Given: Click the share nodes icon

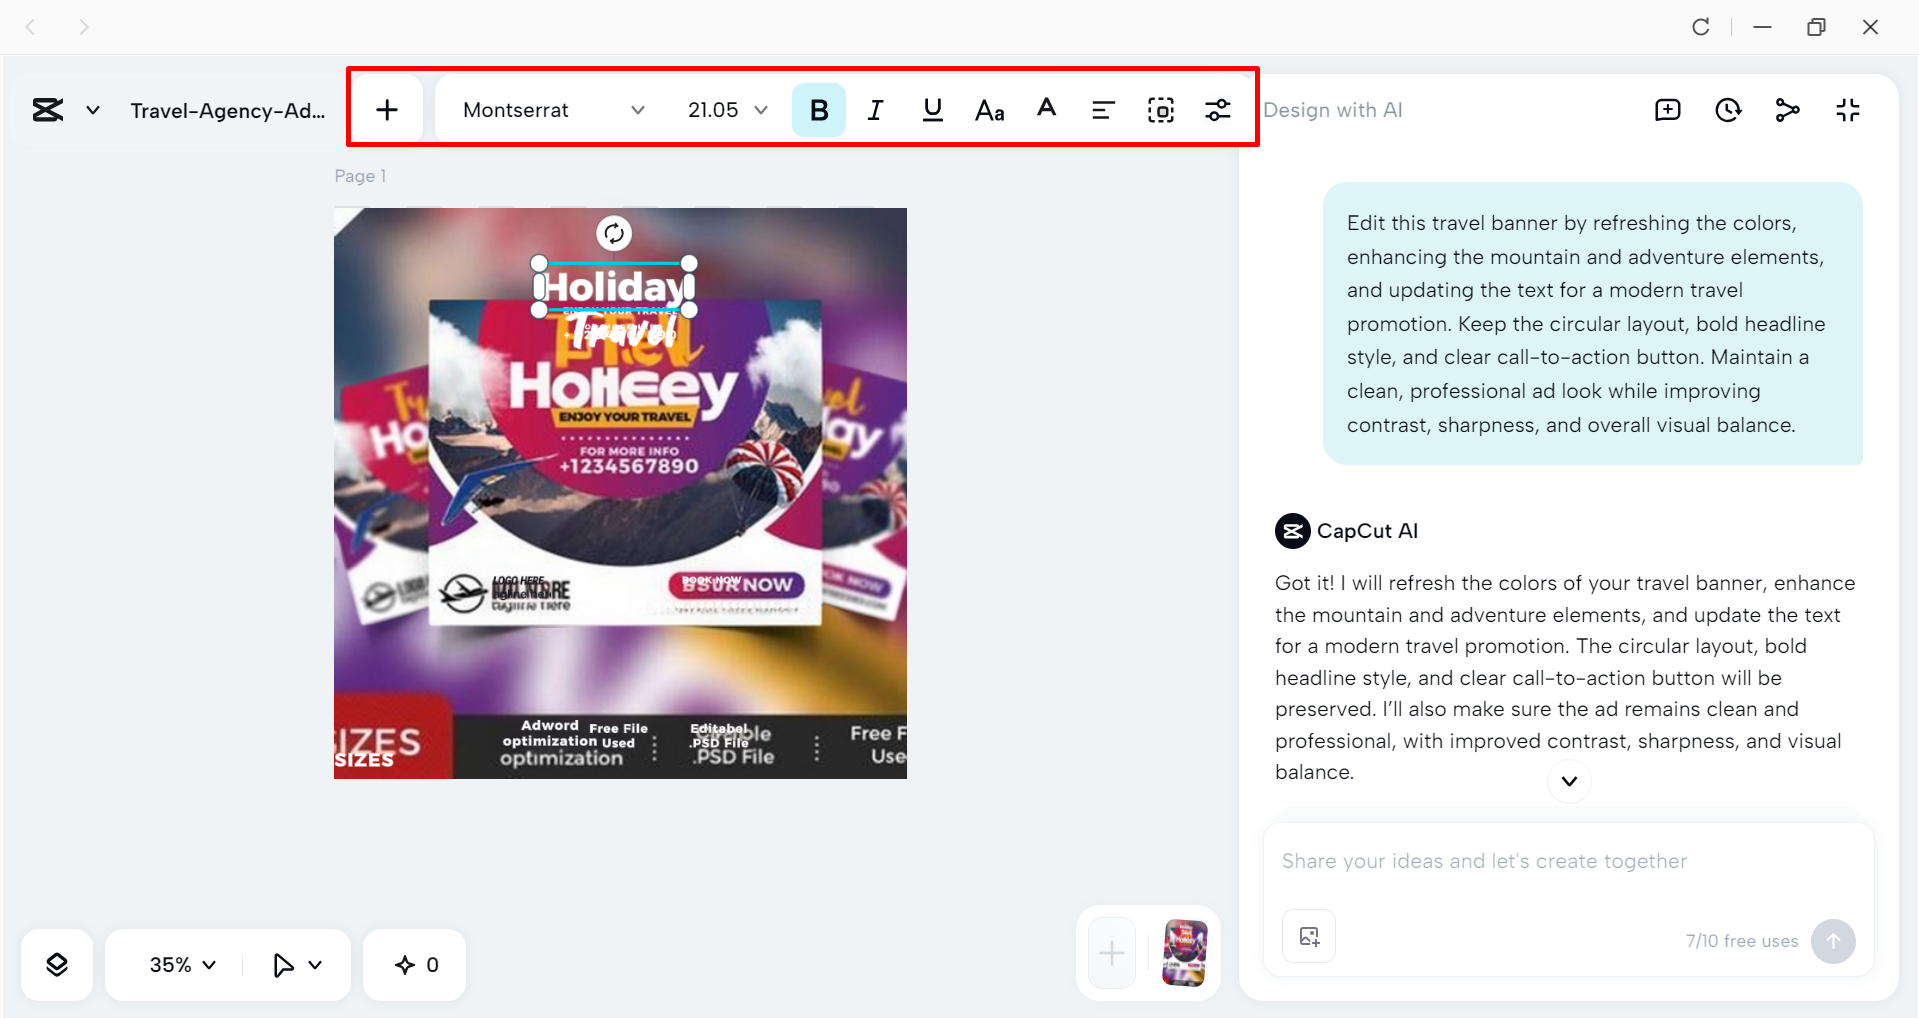Looking at the screenshot, I should pyautogui.click(x=1788, y=110).
